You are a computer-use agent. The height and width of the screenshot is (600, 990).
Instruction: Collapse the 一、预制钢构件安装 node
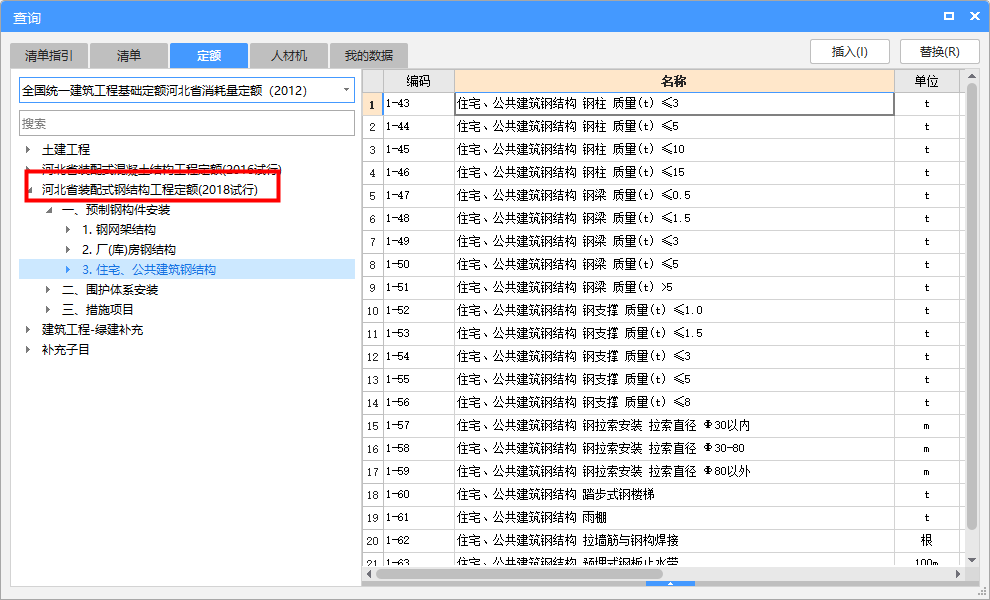point(49,210)
